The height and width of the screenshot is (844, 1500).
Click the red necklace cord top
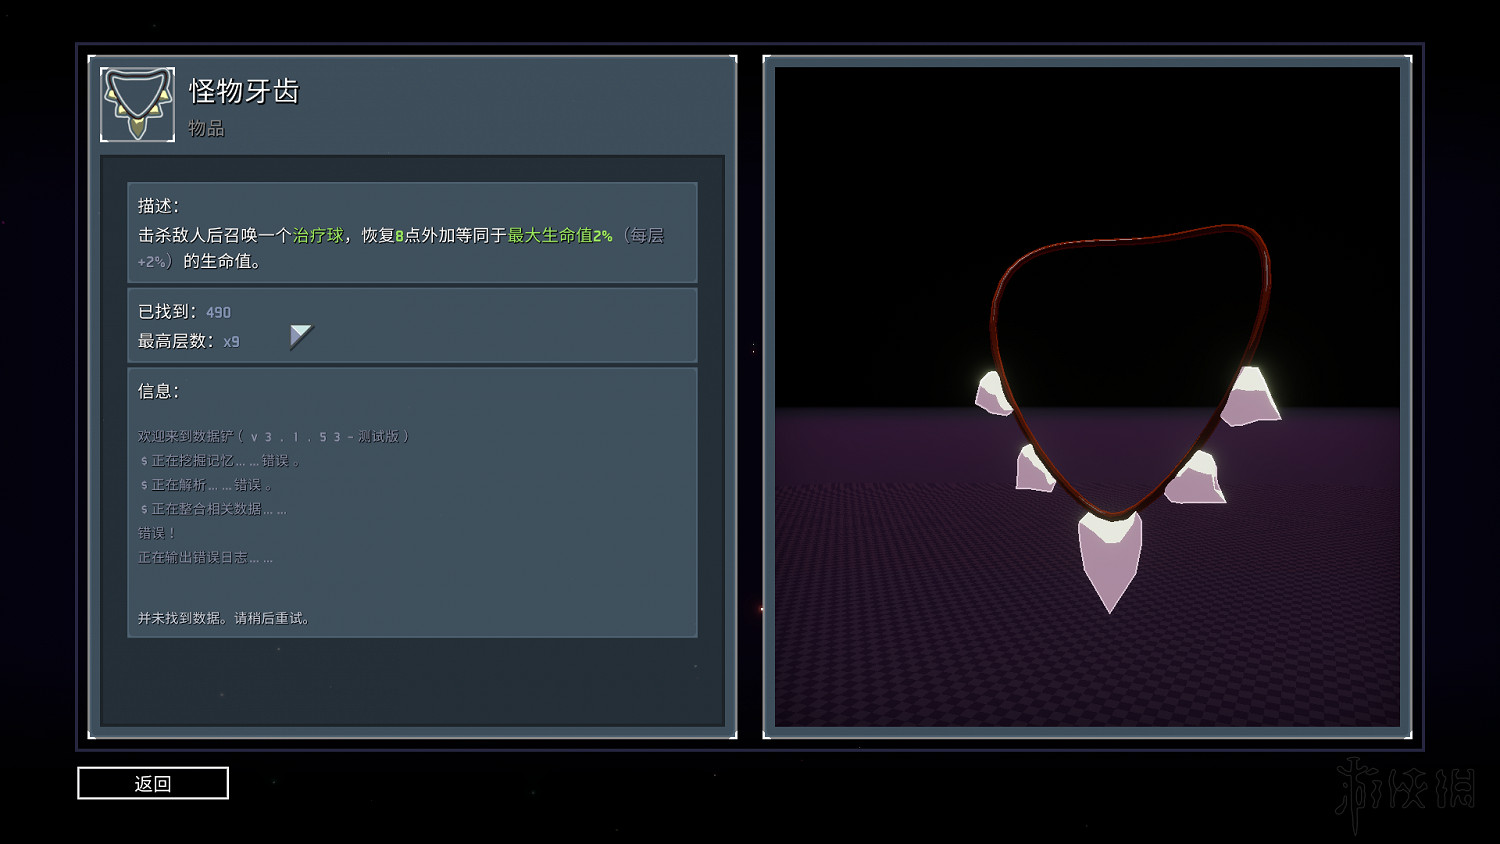tap(1130, 240)
